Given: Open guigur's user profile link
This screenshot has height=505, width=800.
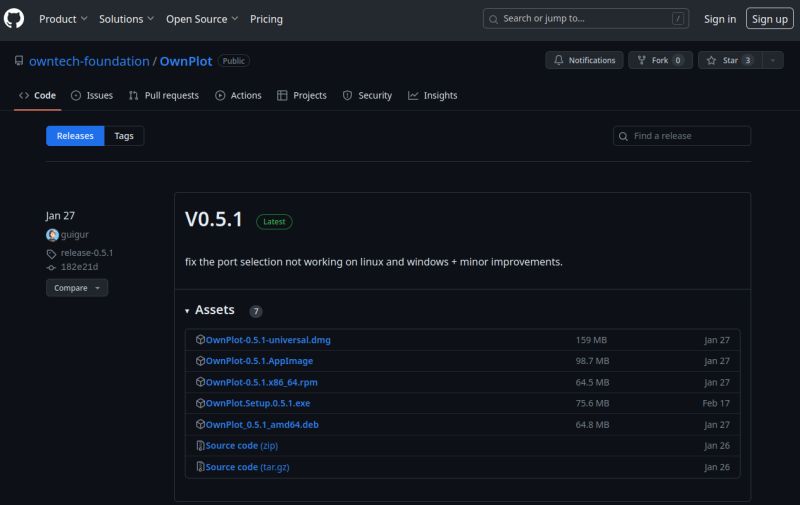Looking at the screenshot, I should click(74, 235).
